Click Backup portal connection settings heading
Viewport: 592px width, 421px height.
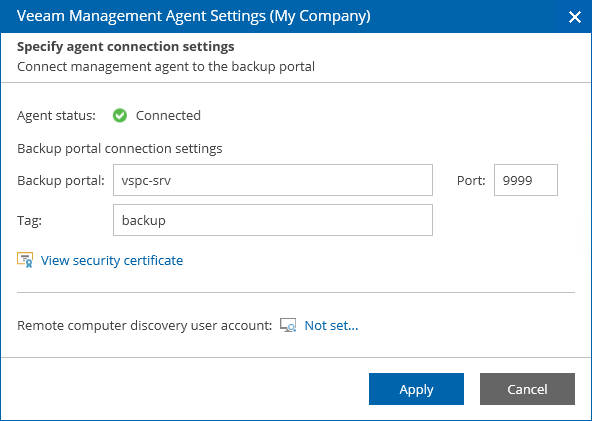coord(120,148)
